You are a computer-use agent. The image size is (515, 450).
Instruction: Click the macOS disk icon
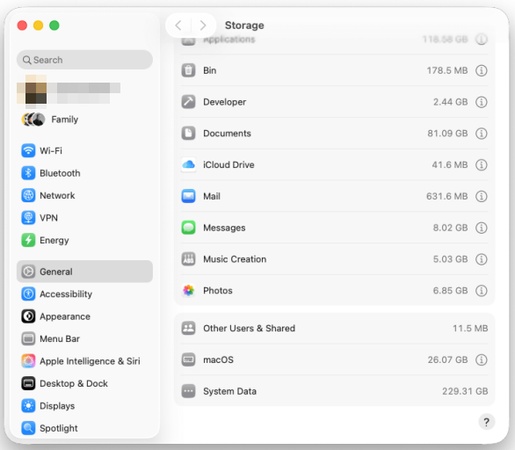coord(188,360)
